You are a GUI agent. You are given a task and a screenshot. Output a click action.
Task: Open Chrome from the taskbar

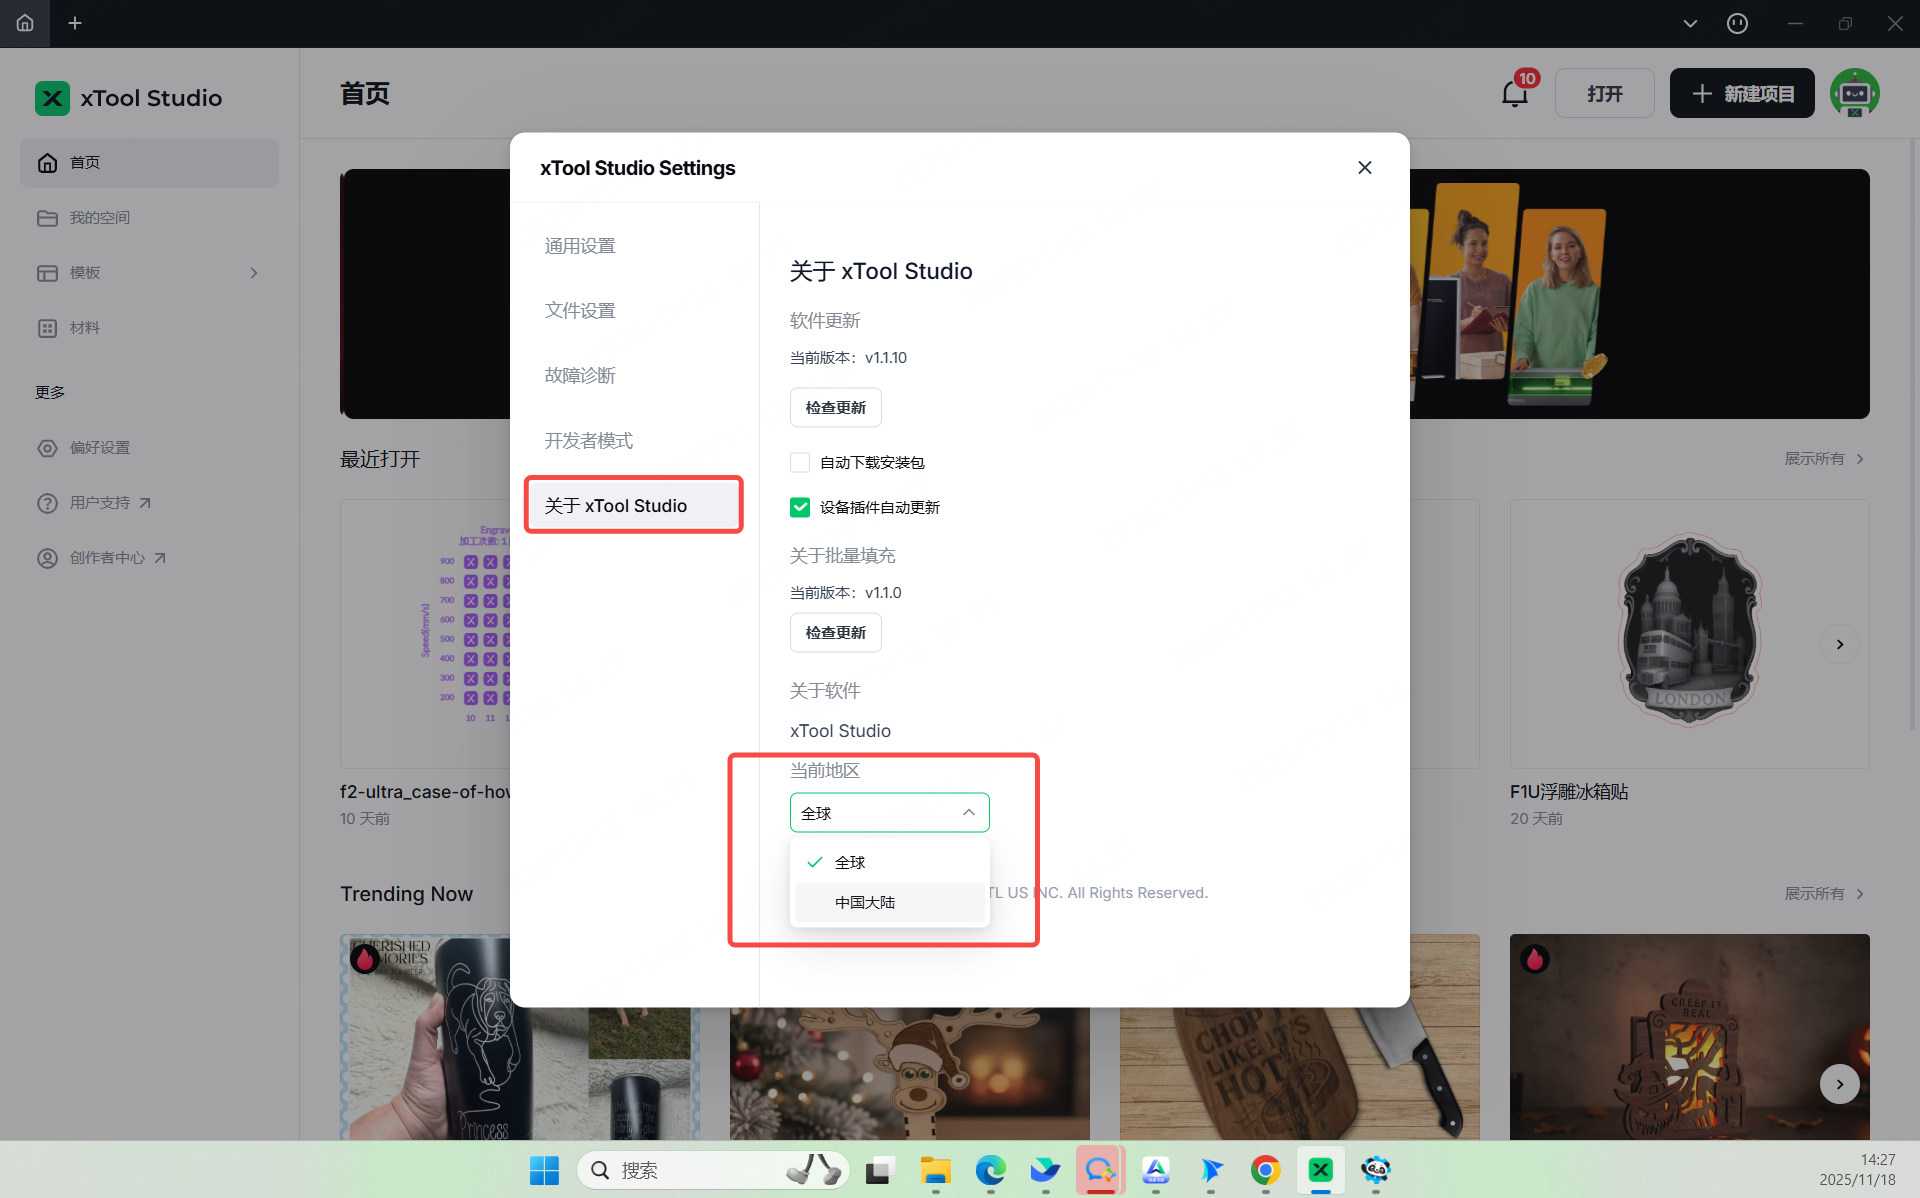[1265, 1170]
